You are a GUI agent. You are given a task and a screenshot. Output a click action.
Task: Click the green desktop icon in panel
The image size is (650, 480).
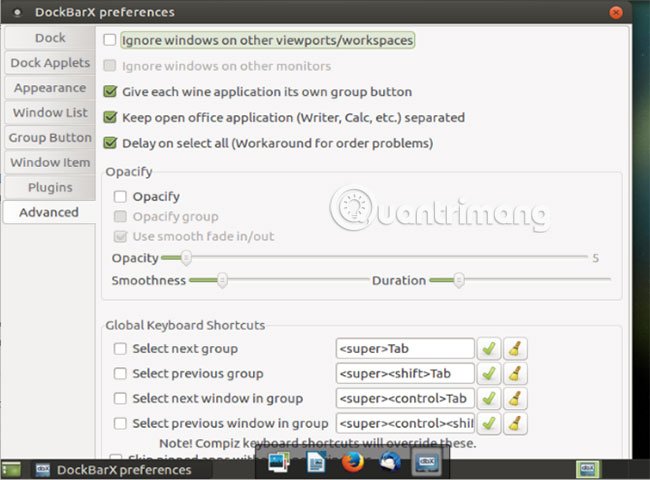coord(11,469)
